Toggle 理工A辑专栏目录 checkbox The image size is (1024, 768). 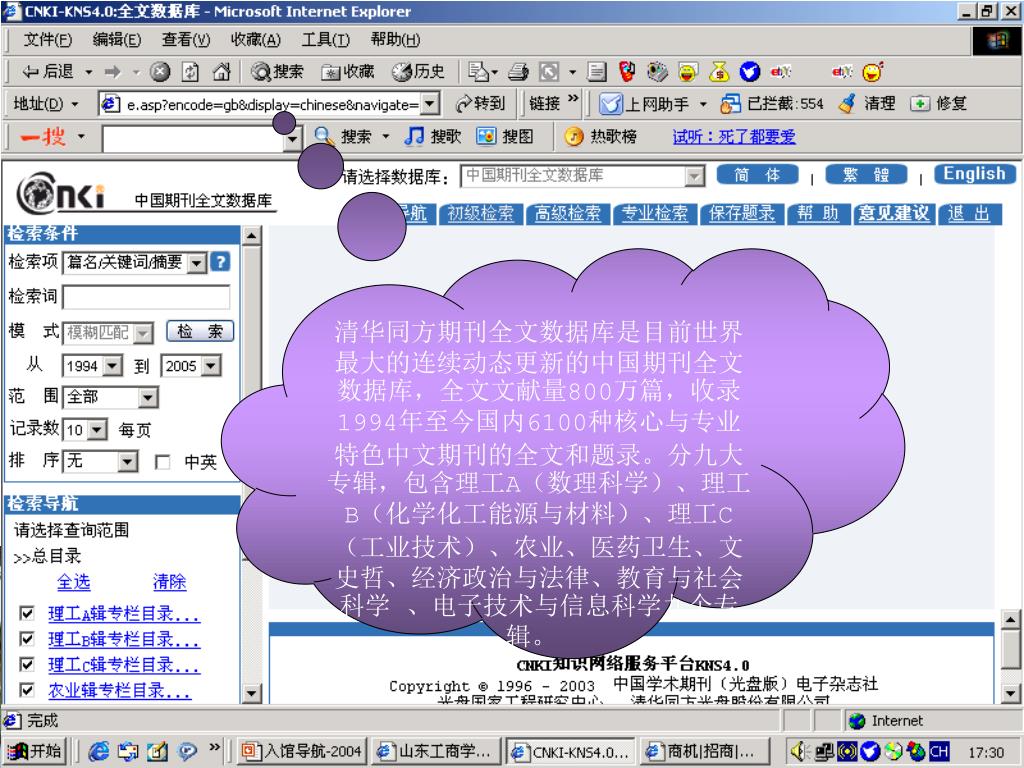[x=27, y=613]
